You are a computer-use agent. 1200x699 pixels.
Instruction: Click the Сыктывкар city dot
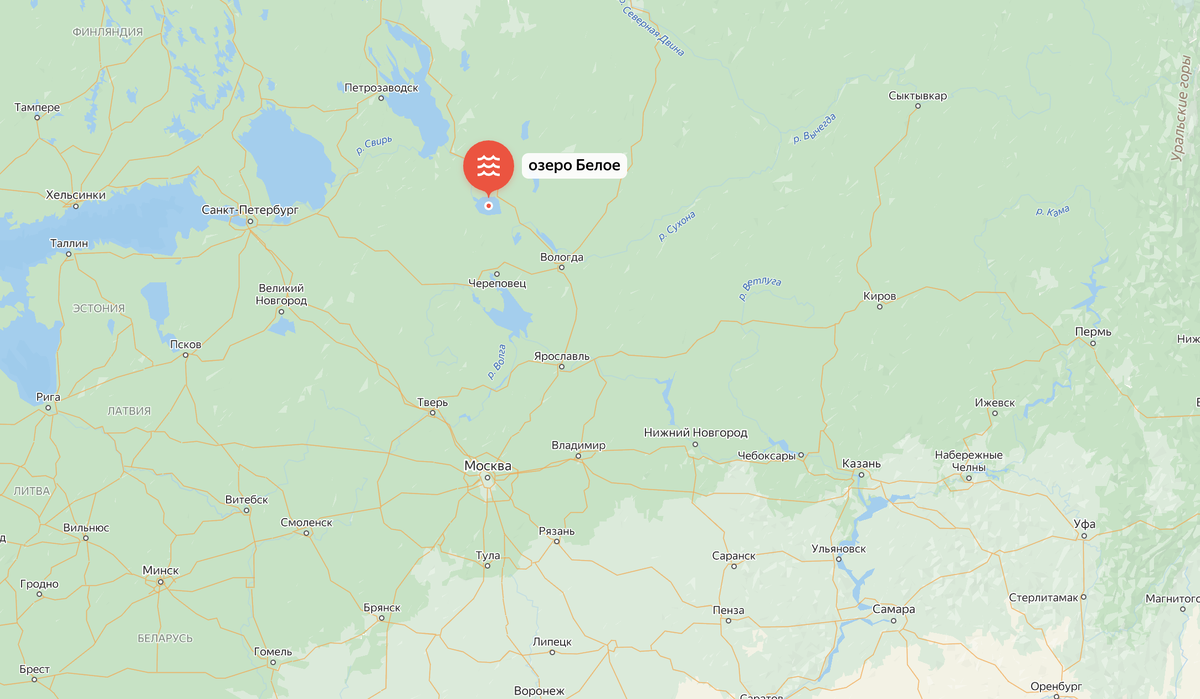(x=918, y=108)
